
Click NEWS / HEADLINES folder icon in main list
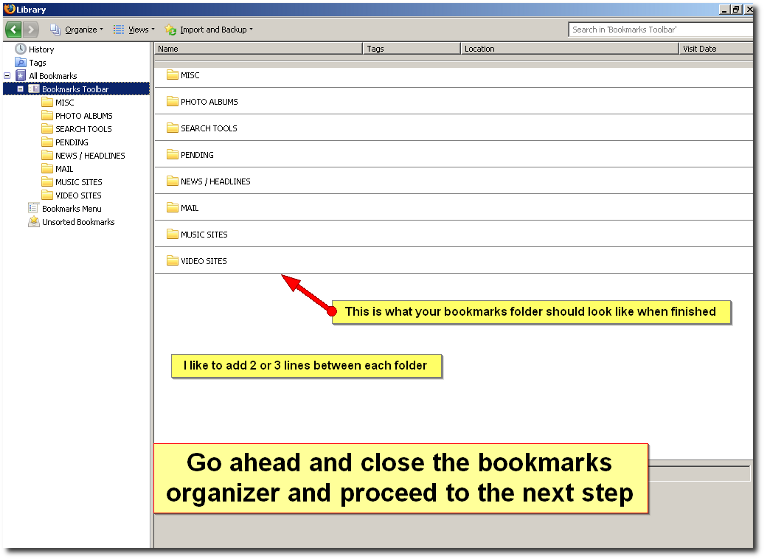tap(172, 181)
